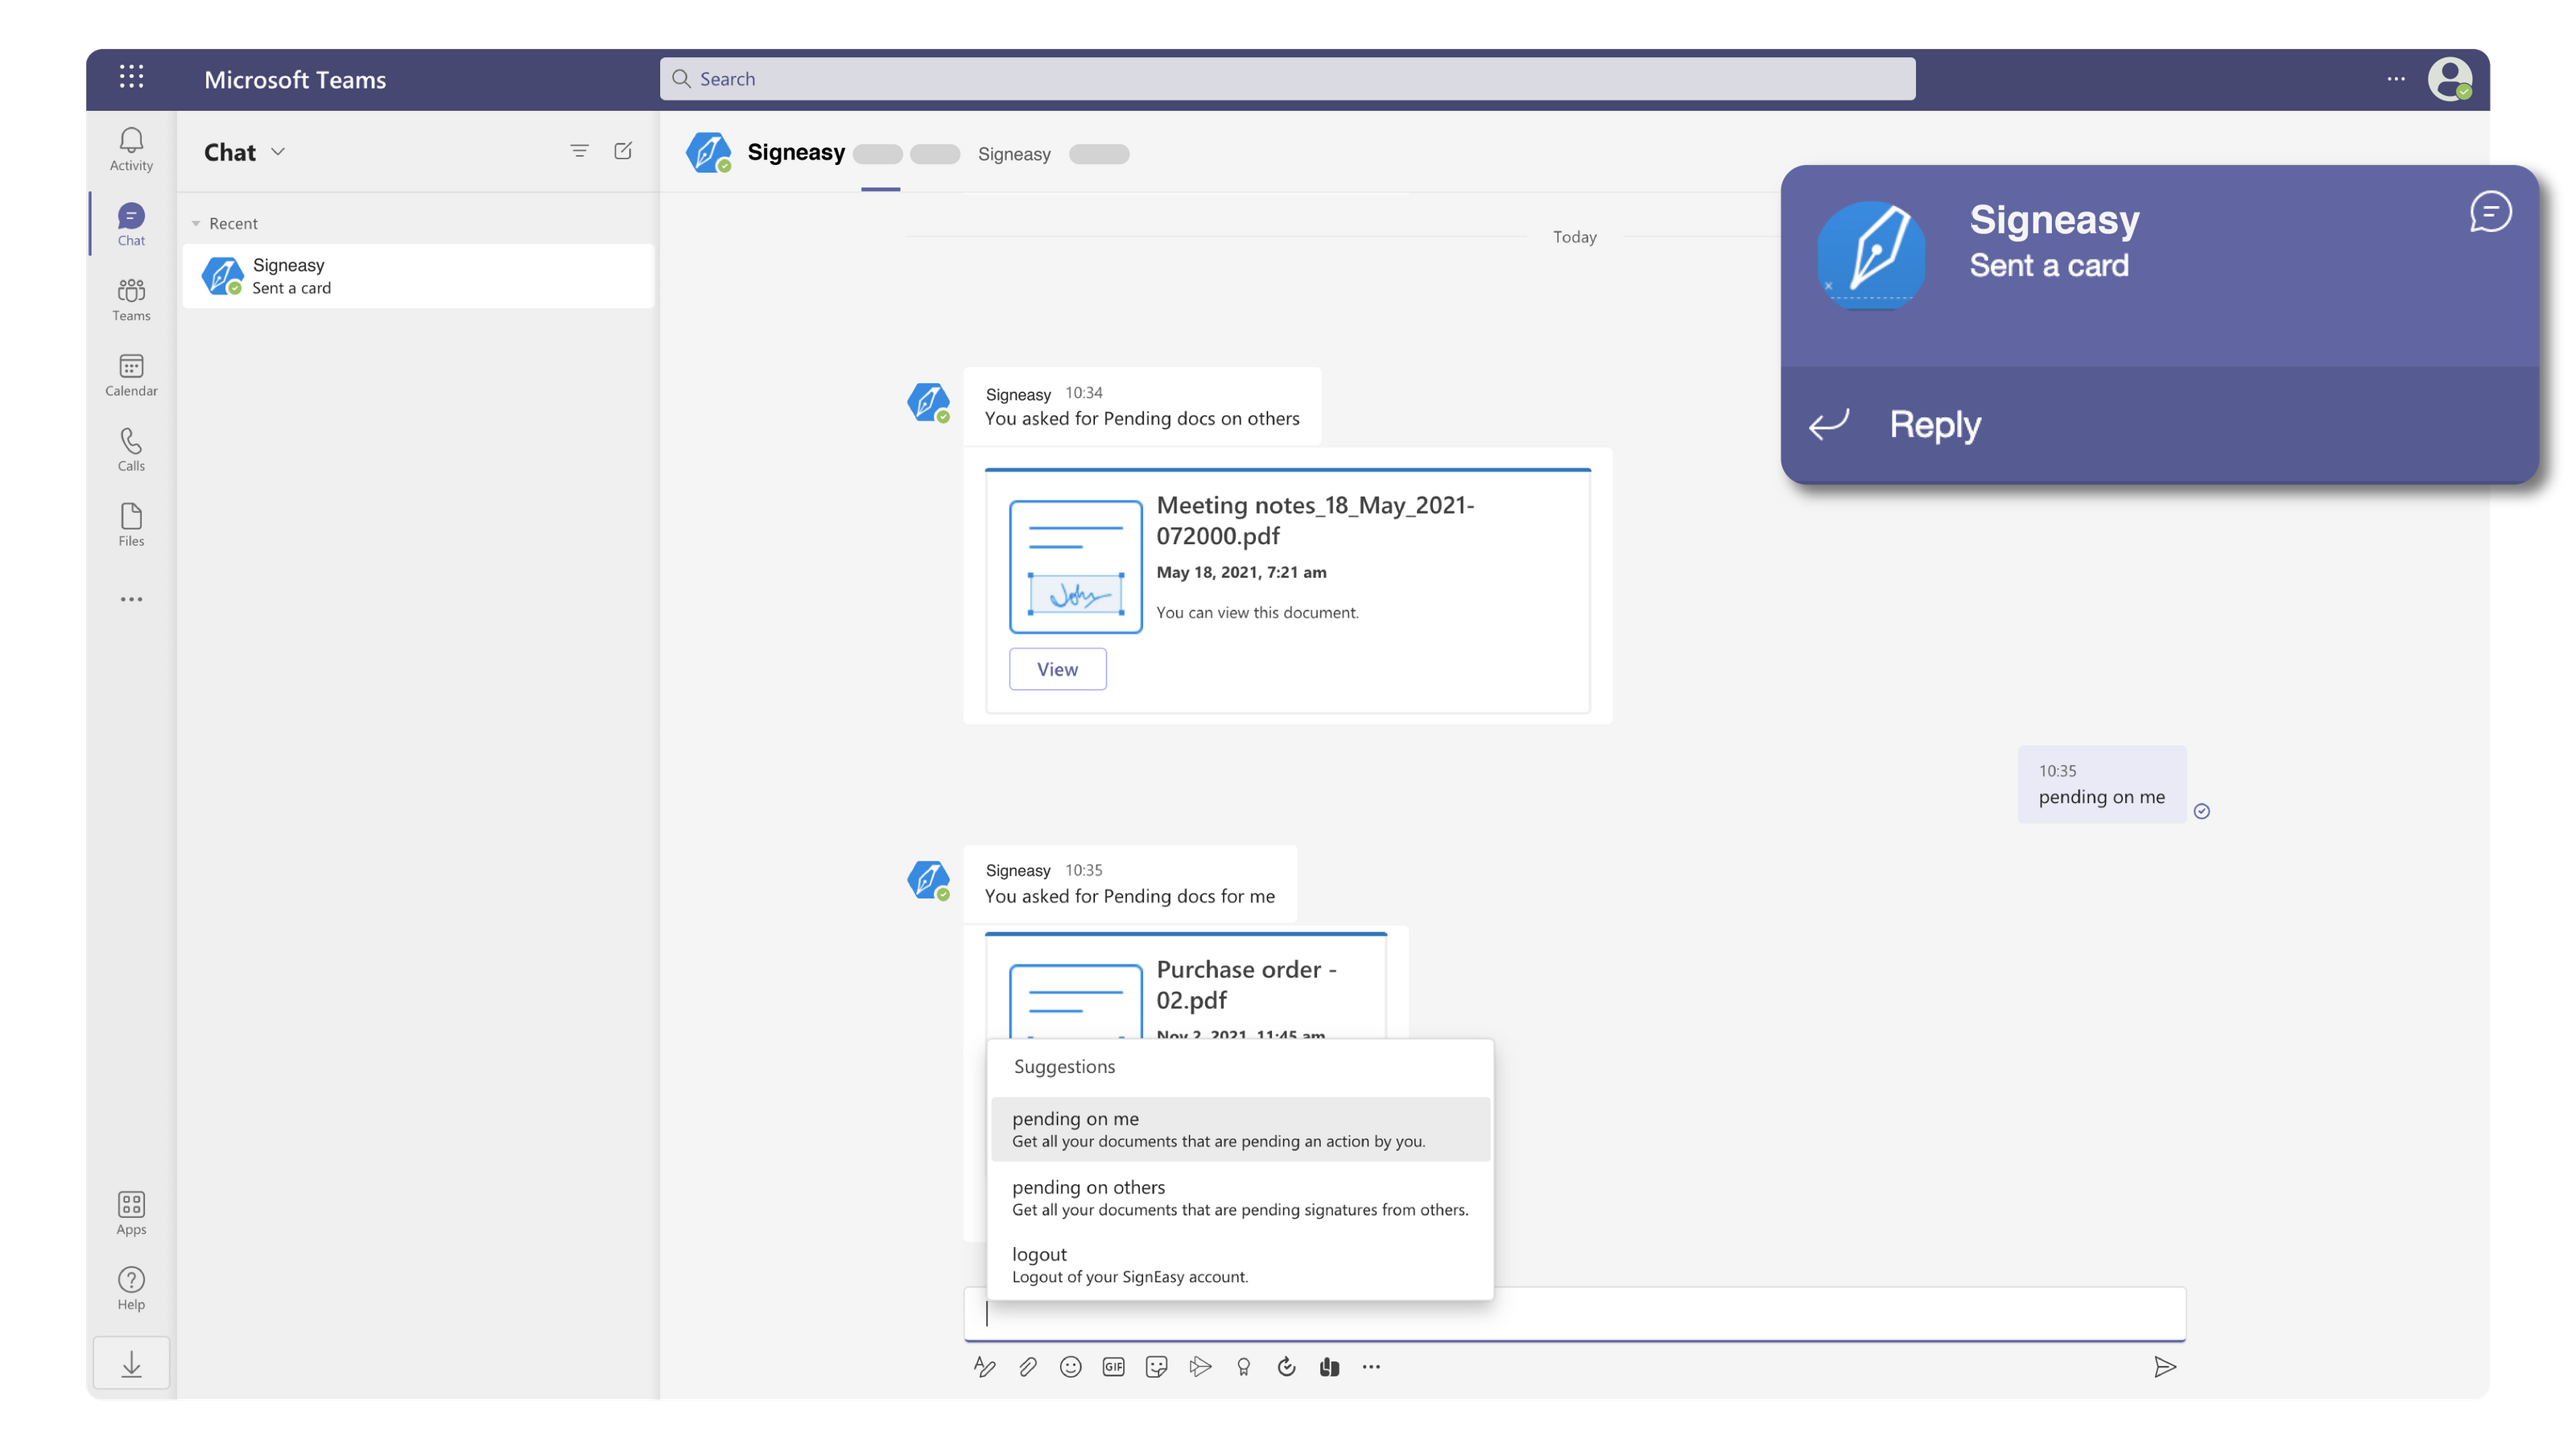Click Reply on the Signeasy notification
This screenshot has height=1449, width=2576.
pos(1934,425)
